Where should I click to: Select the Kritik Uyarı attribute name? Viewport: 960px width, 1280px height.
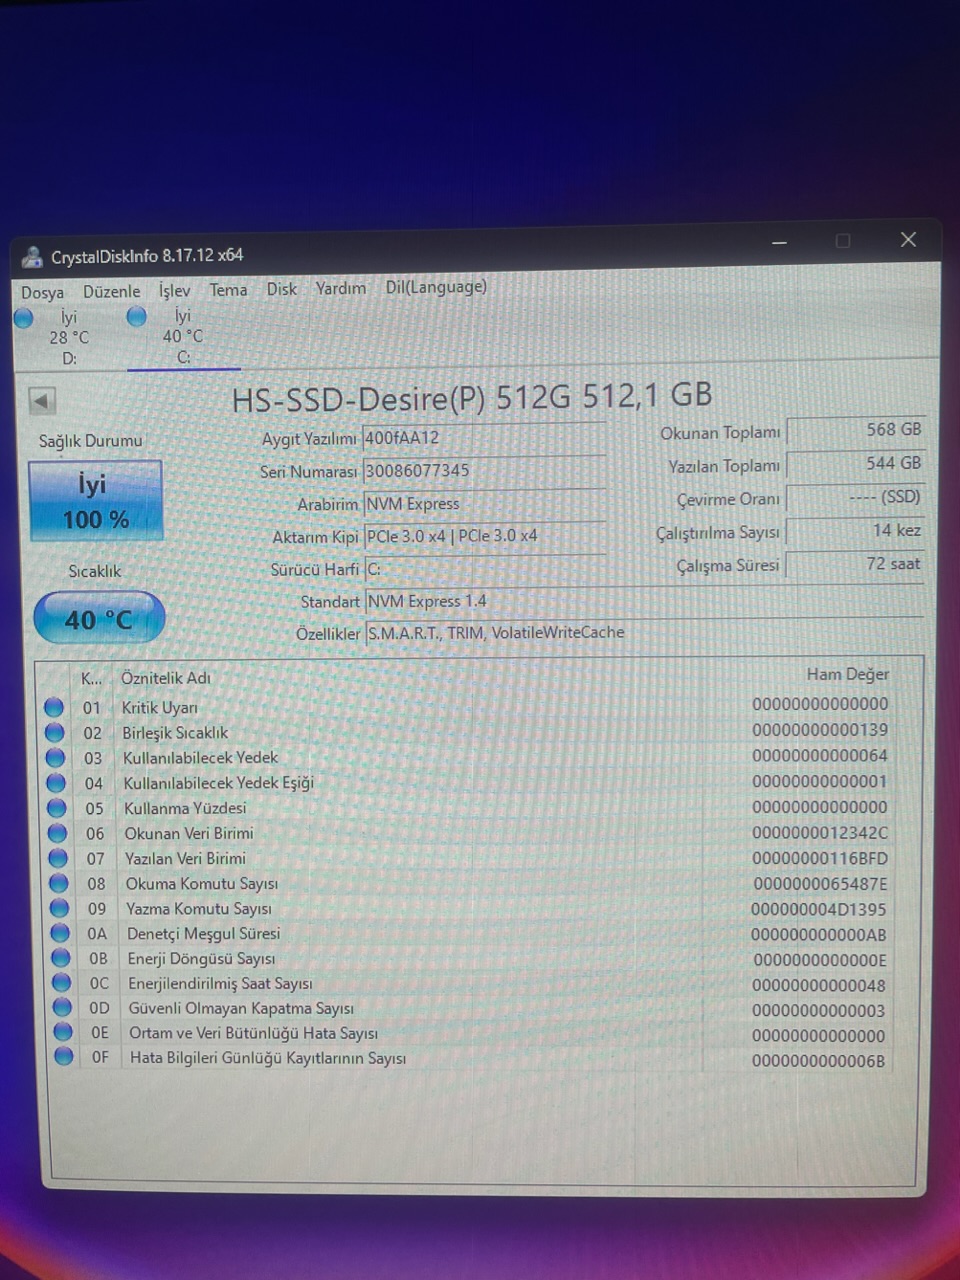[x=160, y=708]
